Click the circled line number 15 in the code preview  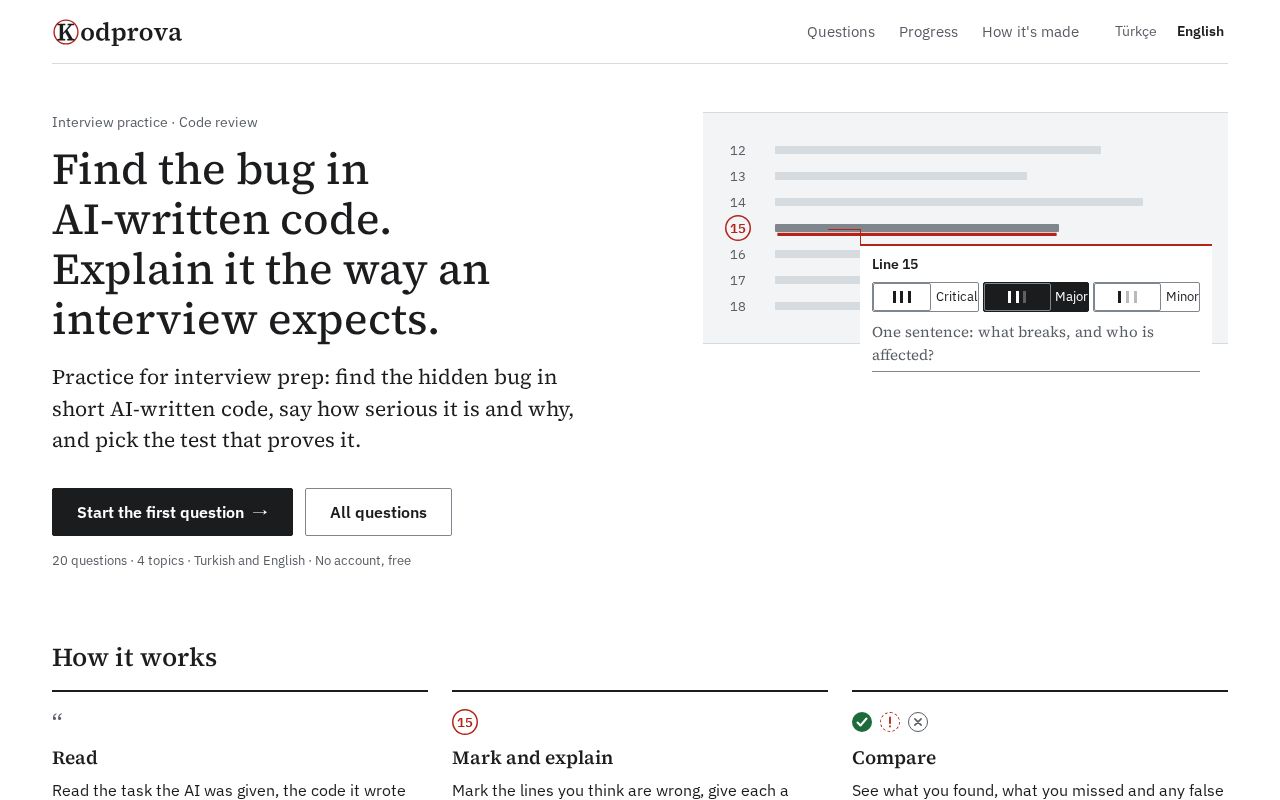pyautogui.click(x=738, y=228)
